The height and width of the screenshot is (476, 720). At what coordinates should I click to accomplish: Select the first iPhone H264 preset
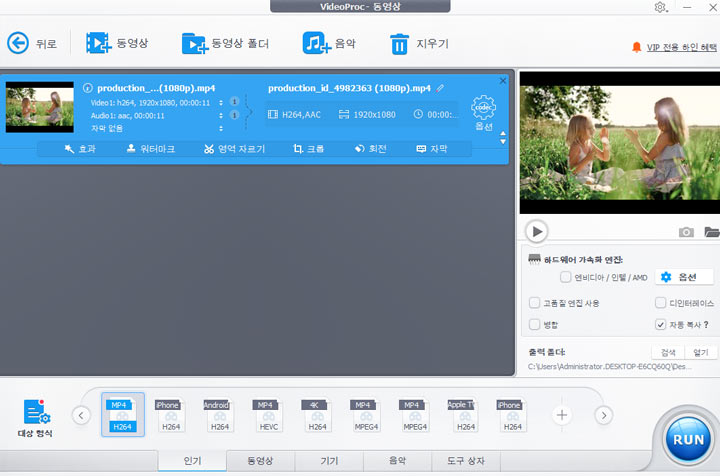pyautogui.click(x=171, y=415)
